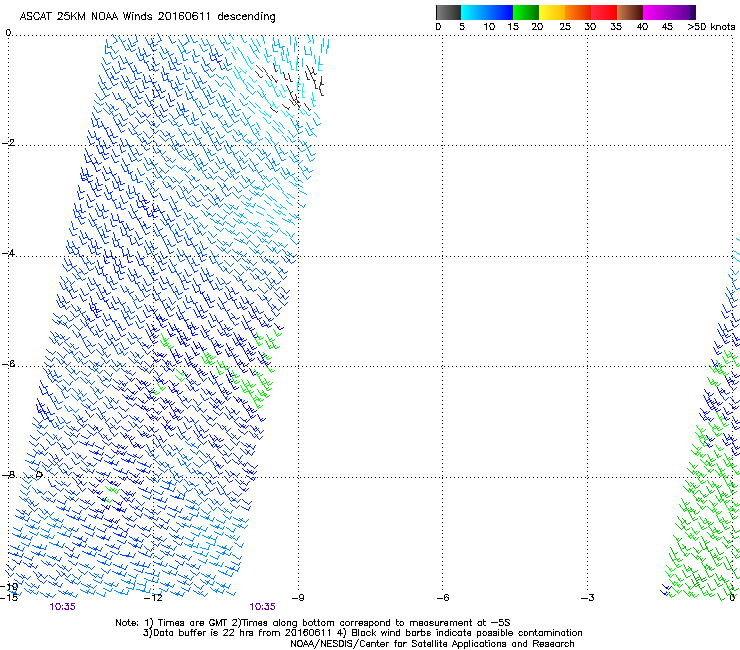Screen dimensions: 740x650
Task: Click the '-4' latitude axis label
Action: coord(8,253)
